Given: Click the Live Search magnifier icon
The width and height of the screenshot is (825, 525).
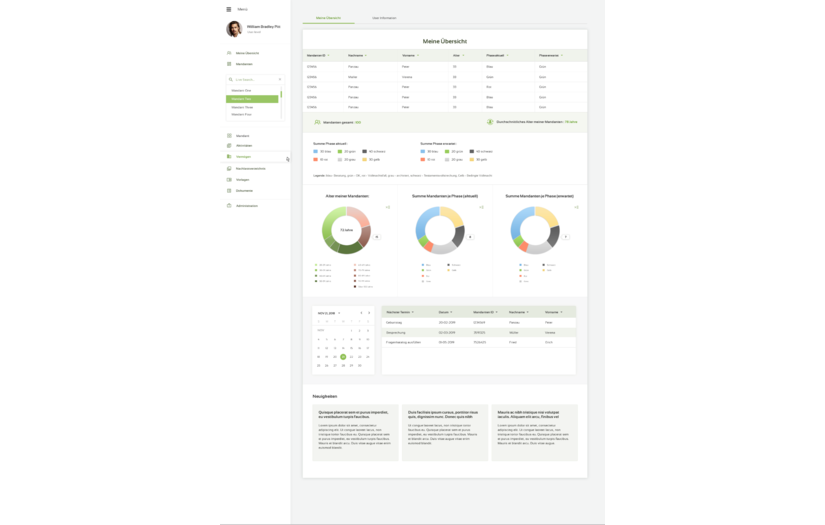Looking at the screenshot, I should coord(230,79).
